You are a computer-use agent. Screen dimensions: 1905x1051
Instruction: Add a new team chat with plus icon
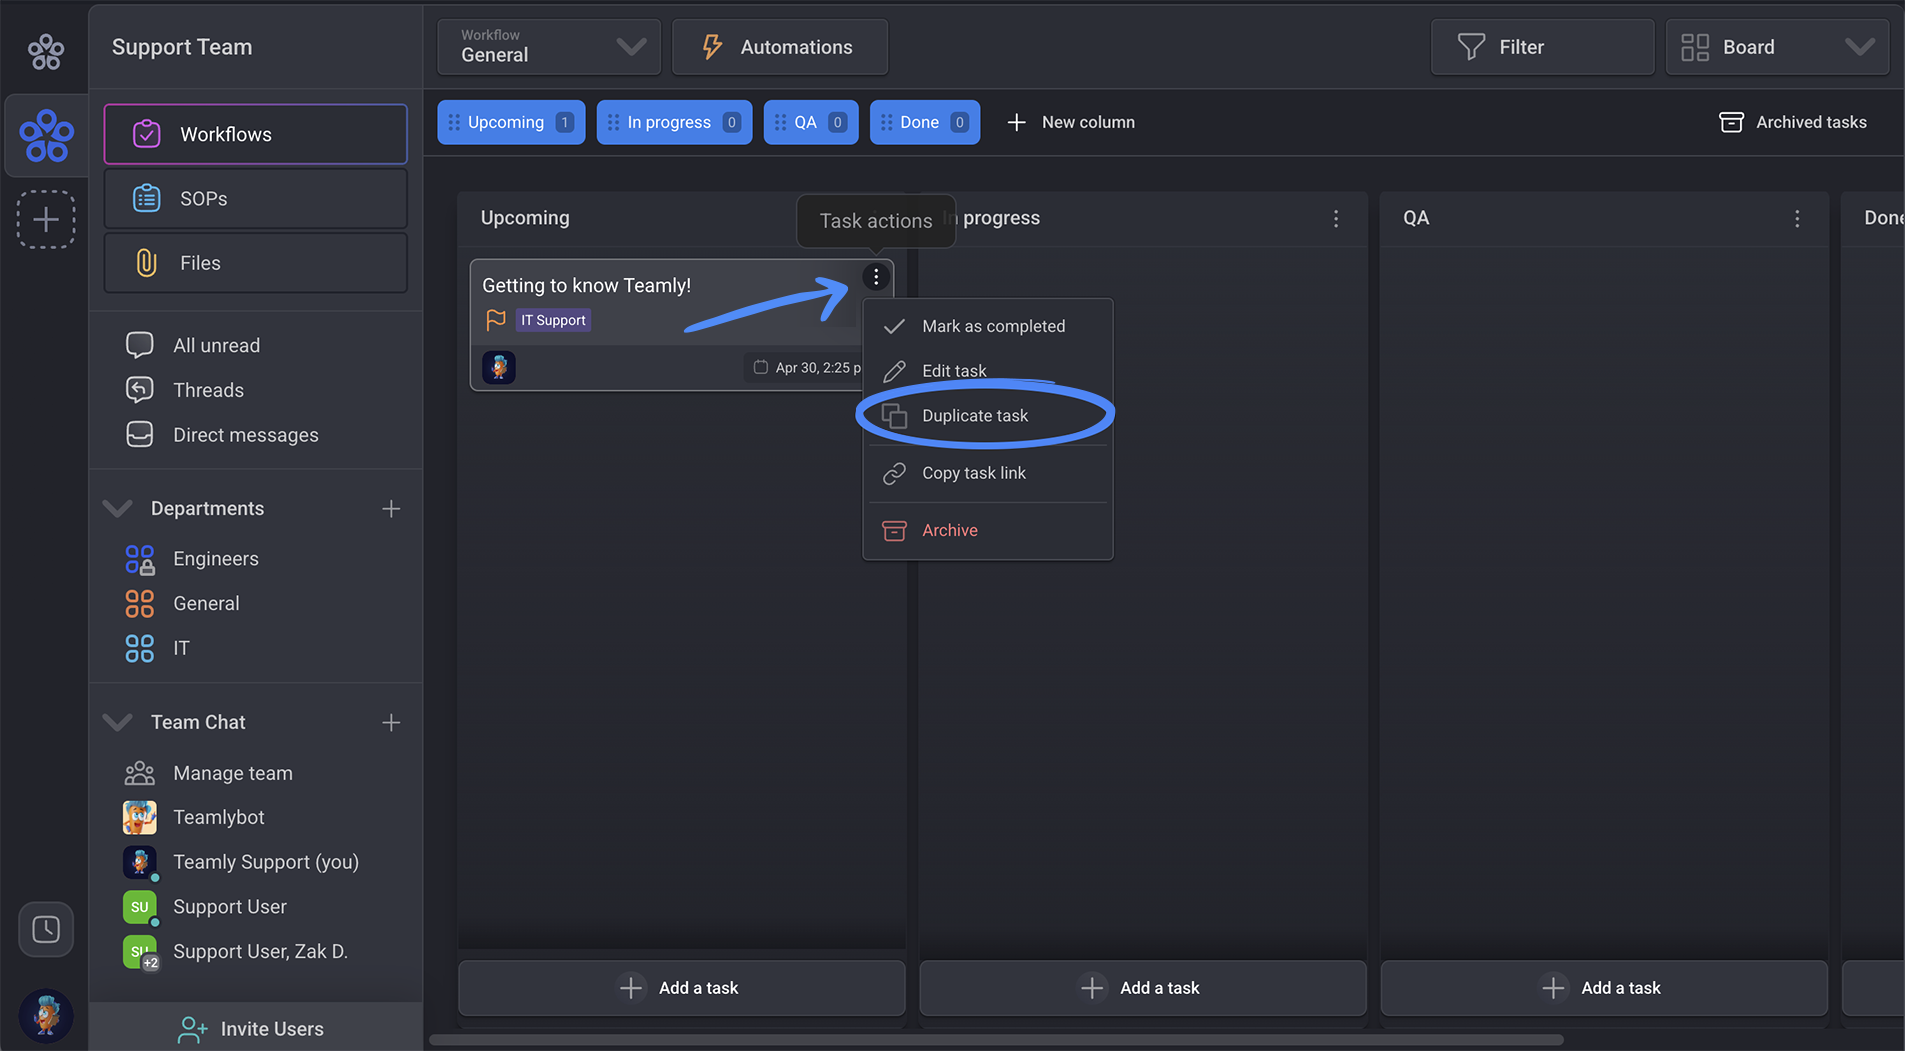pos(391,722)
